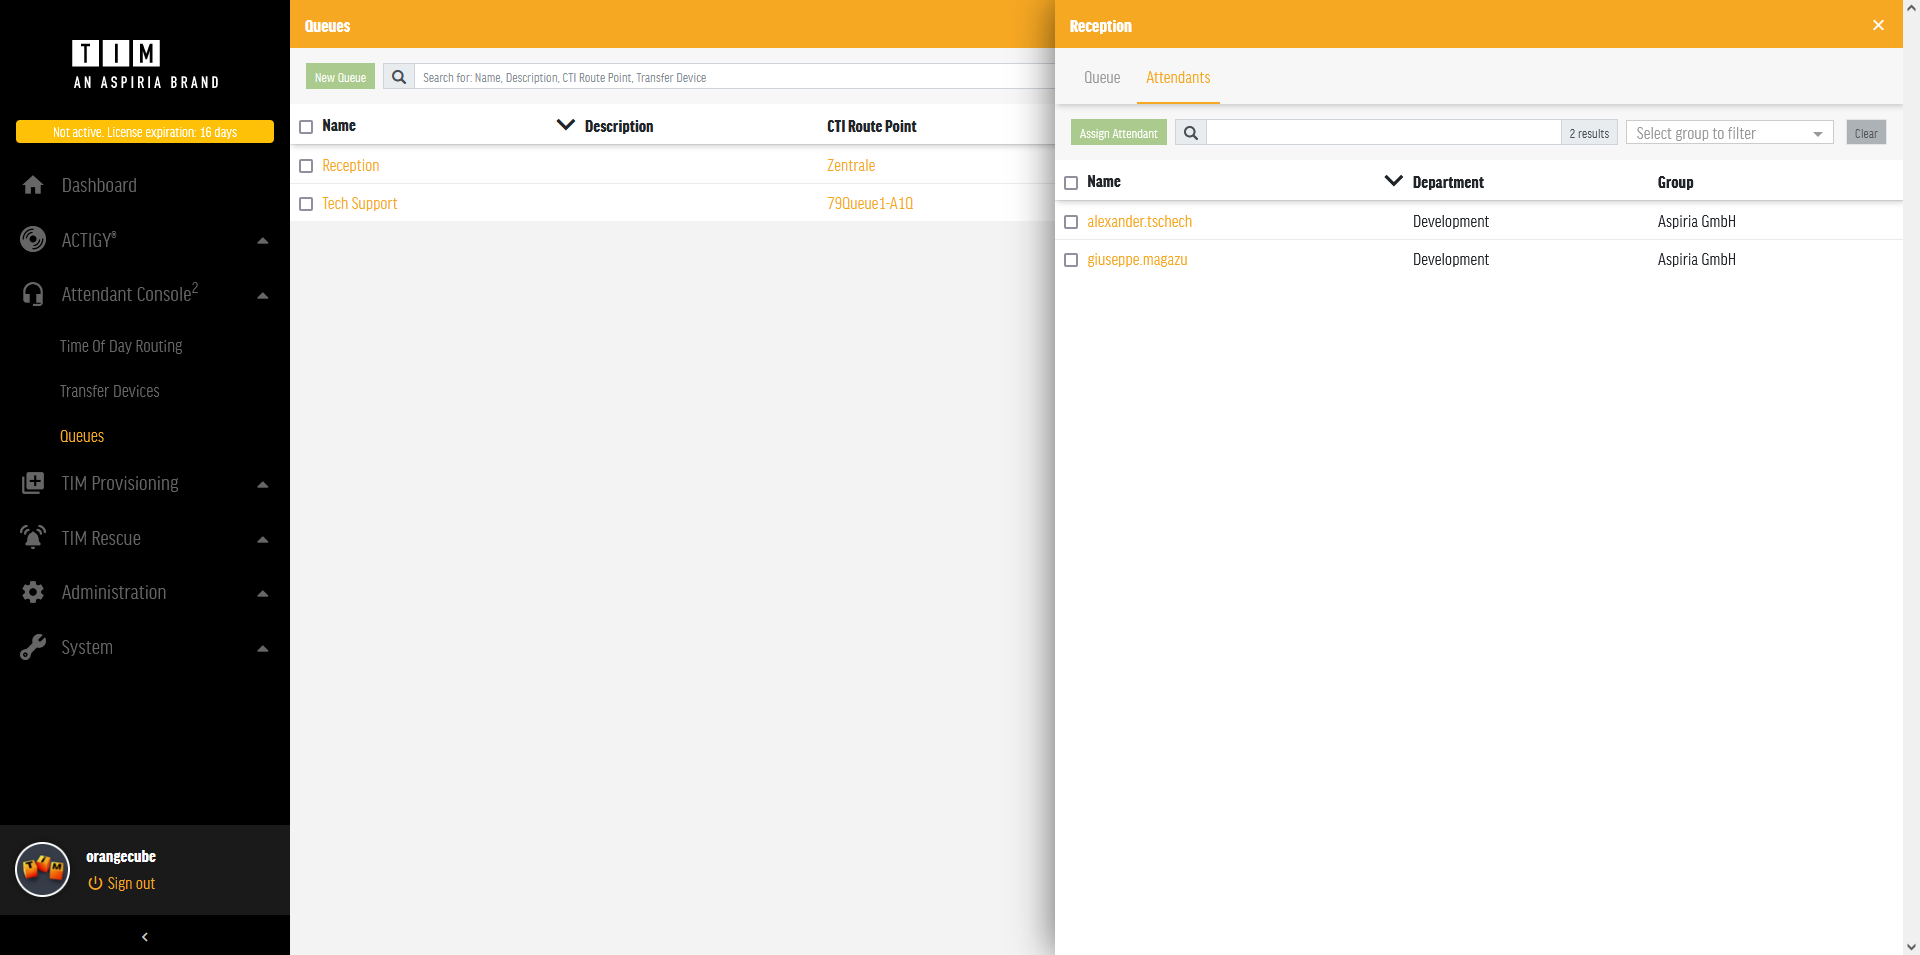Image resolution: width=1920 pixels, height=955 pixels.
Task: Open Transfer Devices menu item
Action: [110, 391]
